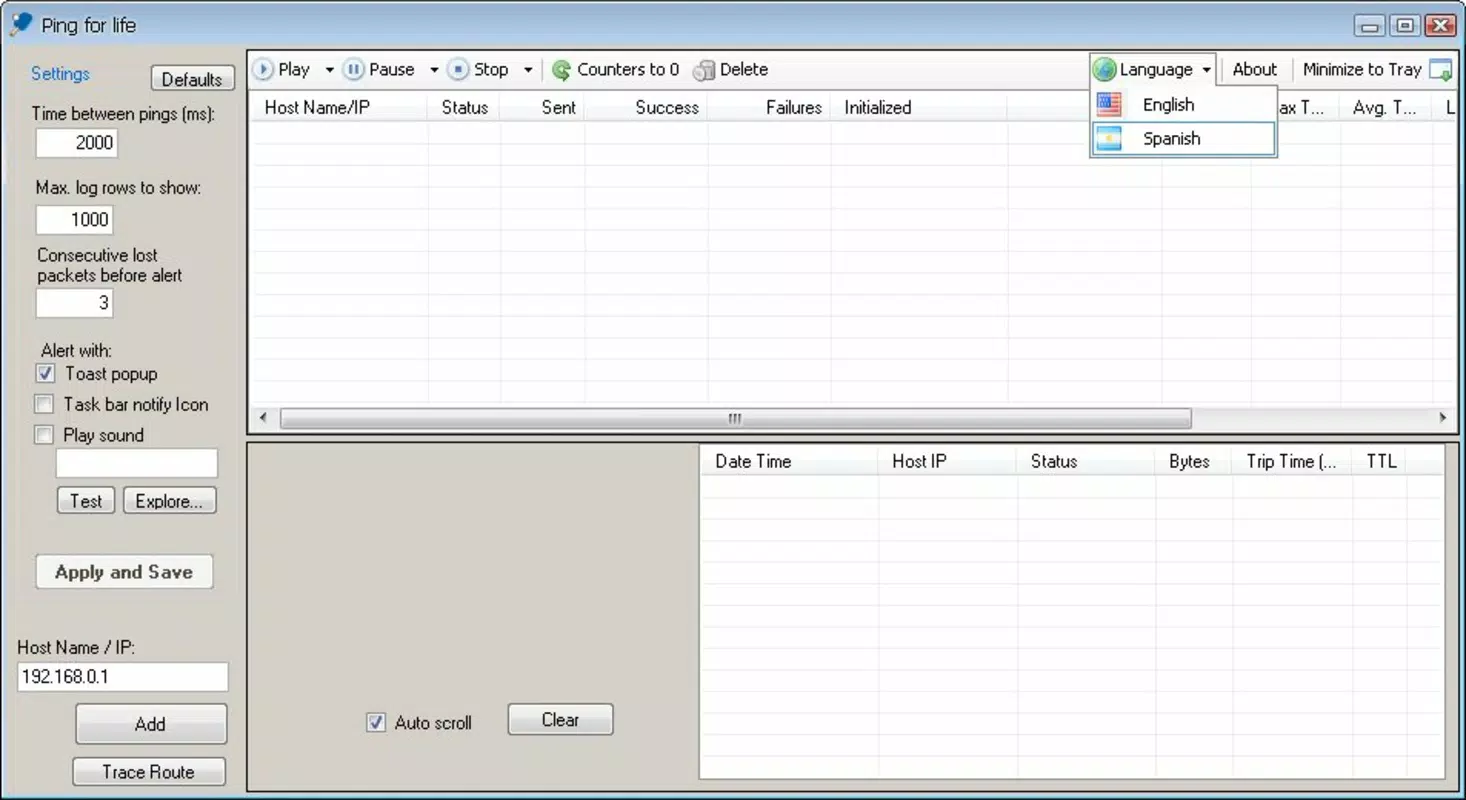The height and width of the screenshot is (800, 1466).
Task: Click the Language globe icon
Action: click(x=1105, y=70)
